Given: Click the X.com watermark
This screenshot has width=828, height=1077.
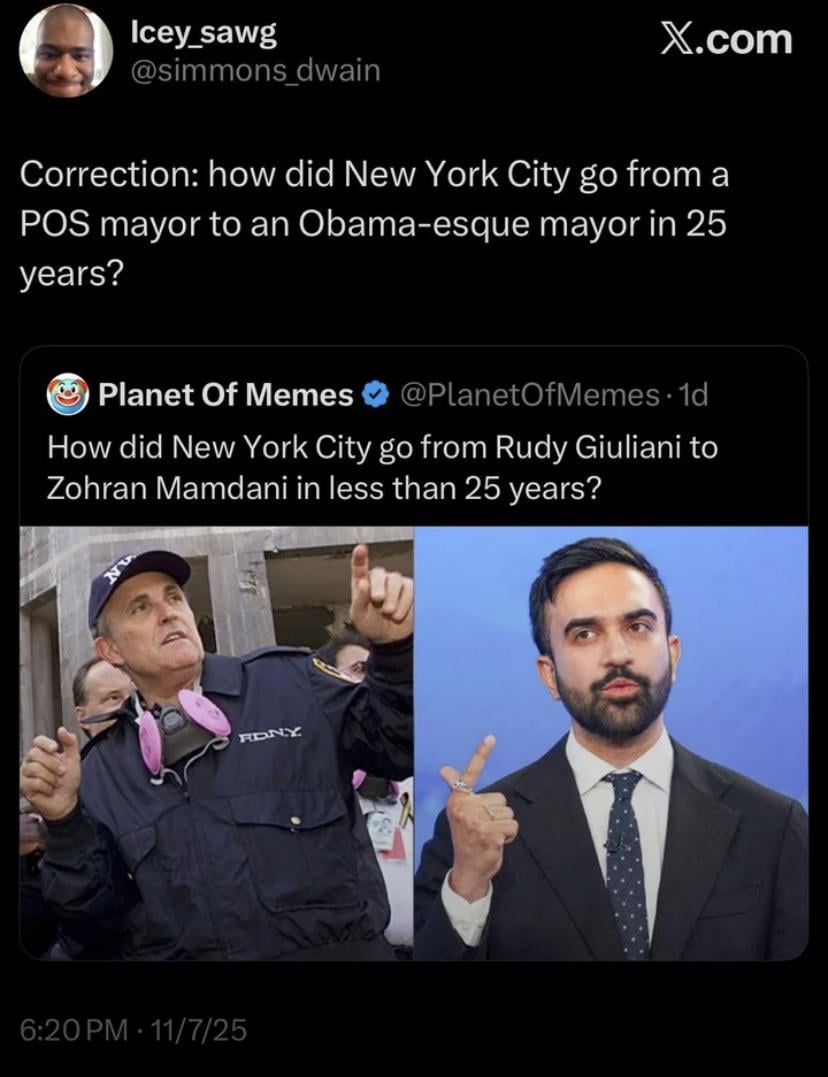Looking at the screenshot, I should pyautogui.click(x=727, y=40).
